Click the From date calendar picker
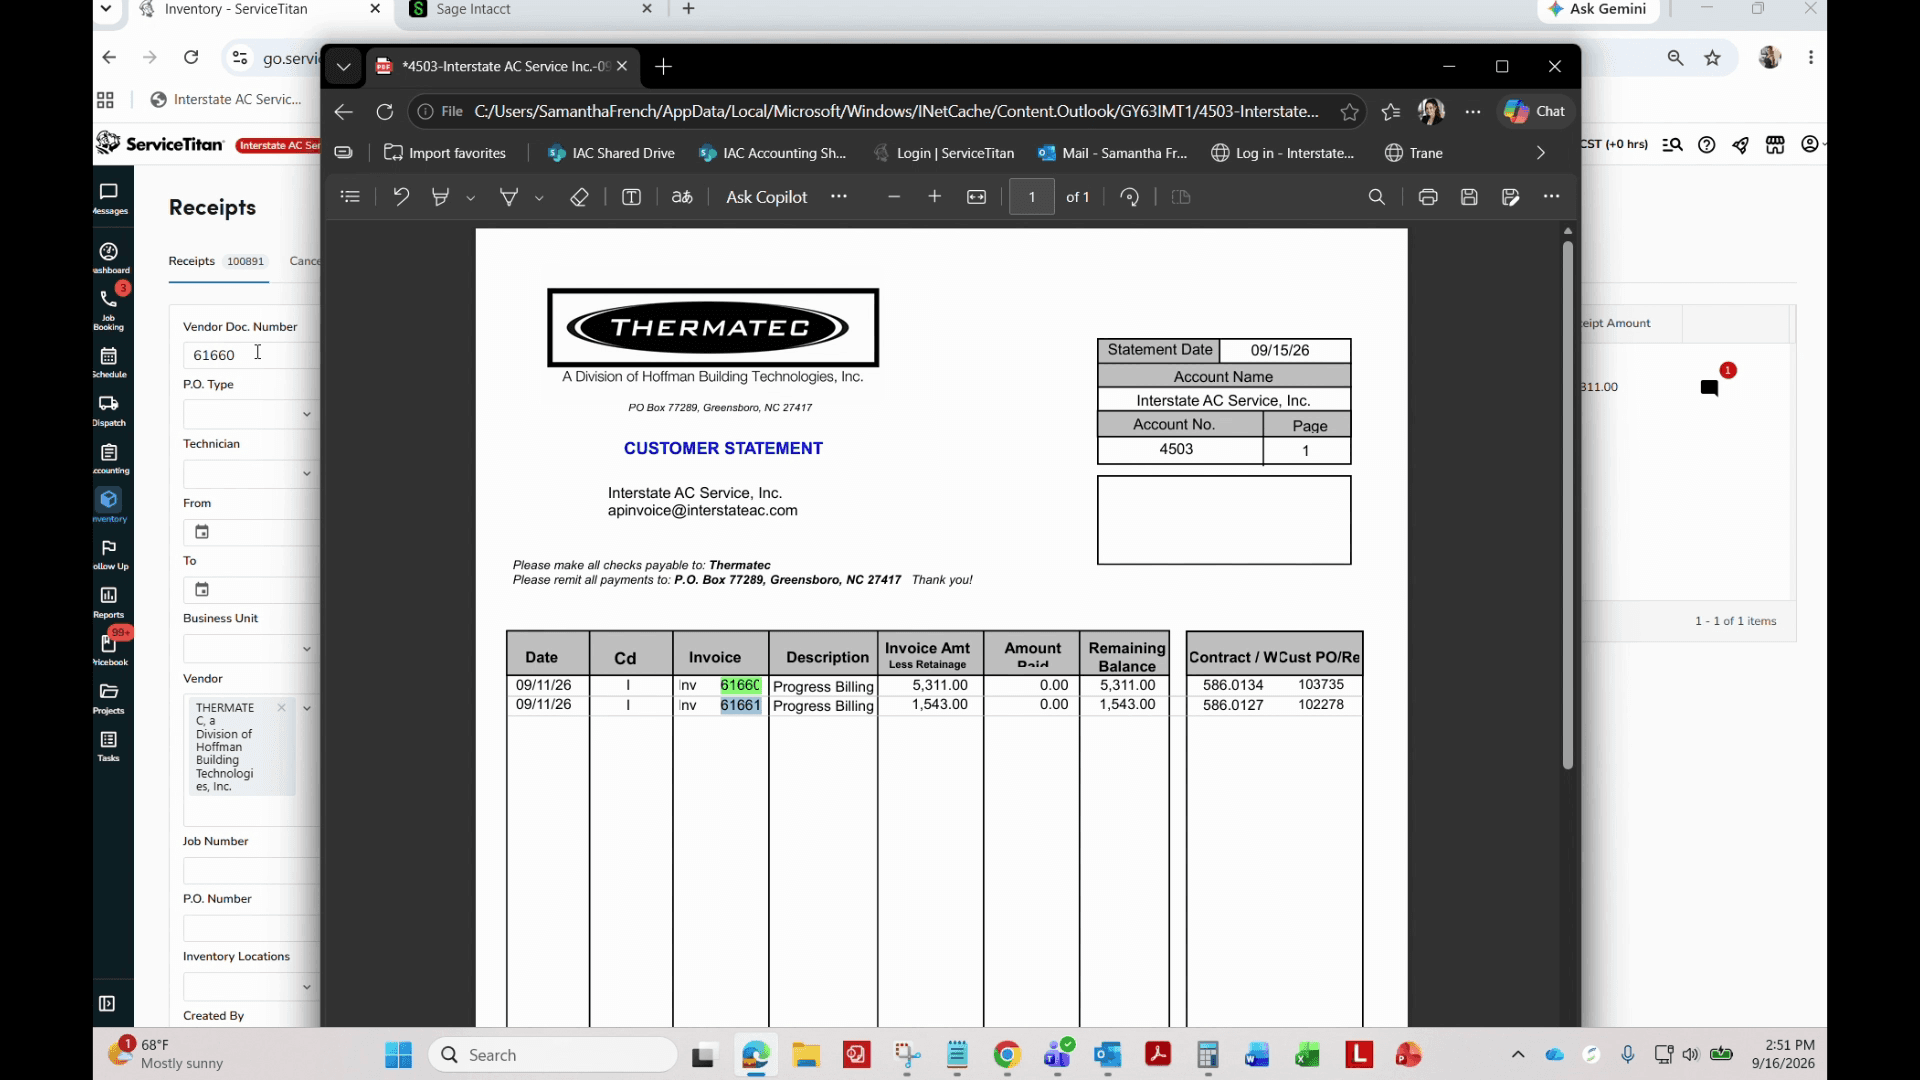1920x1080 pixels. pyautogui.click(x=202, y=532)
